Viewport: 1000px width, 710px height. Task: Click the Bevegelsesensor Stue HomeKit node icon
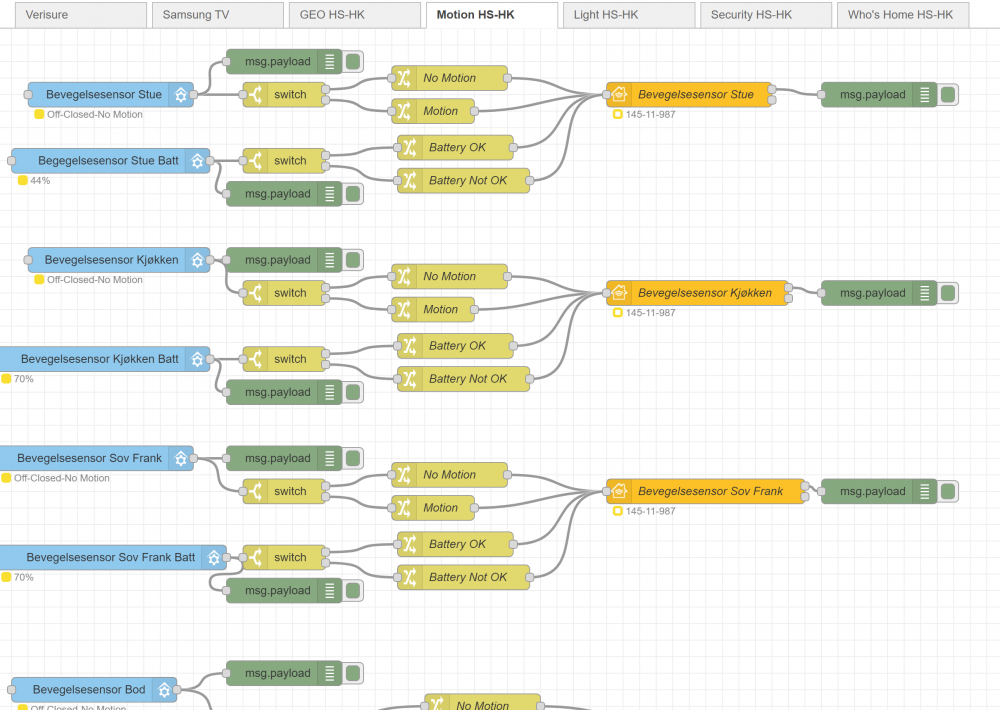[x=619, y=95]
